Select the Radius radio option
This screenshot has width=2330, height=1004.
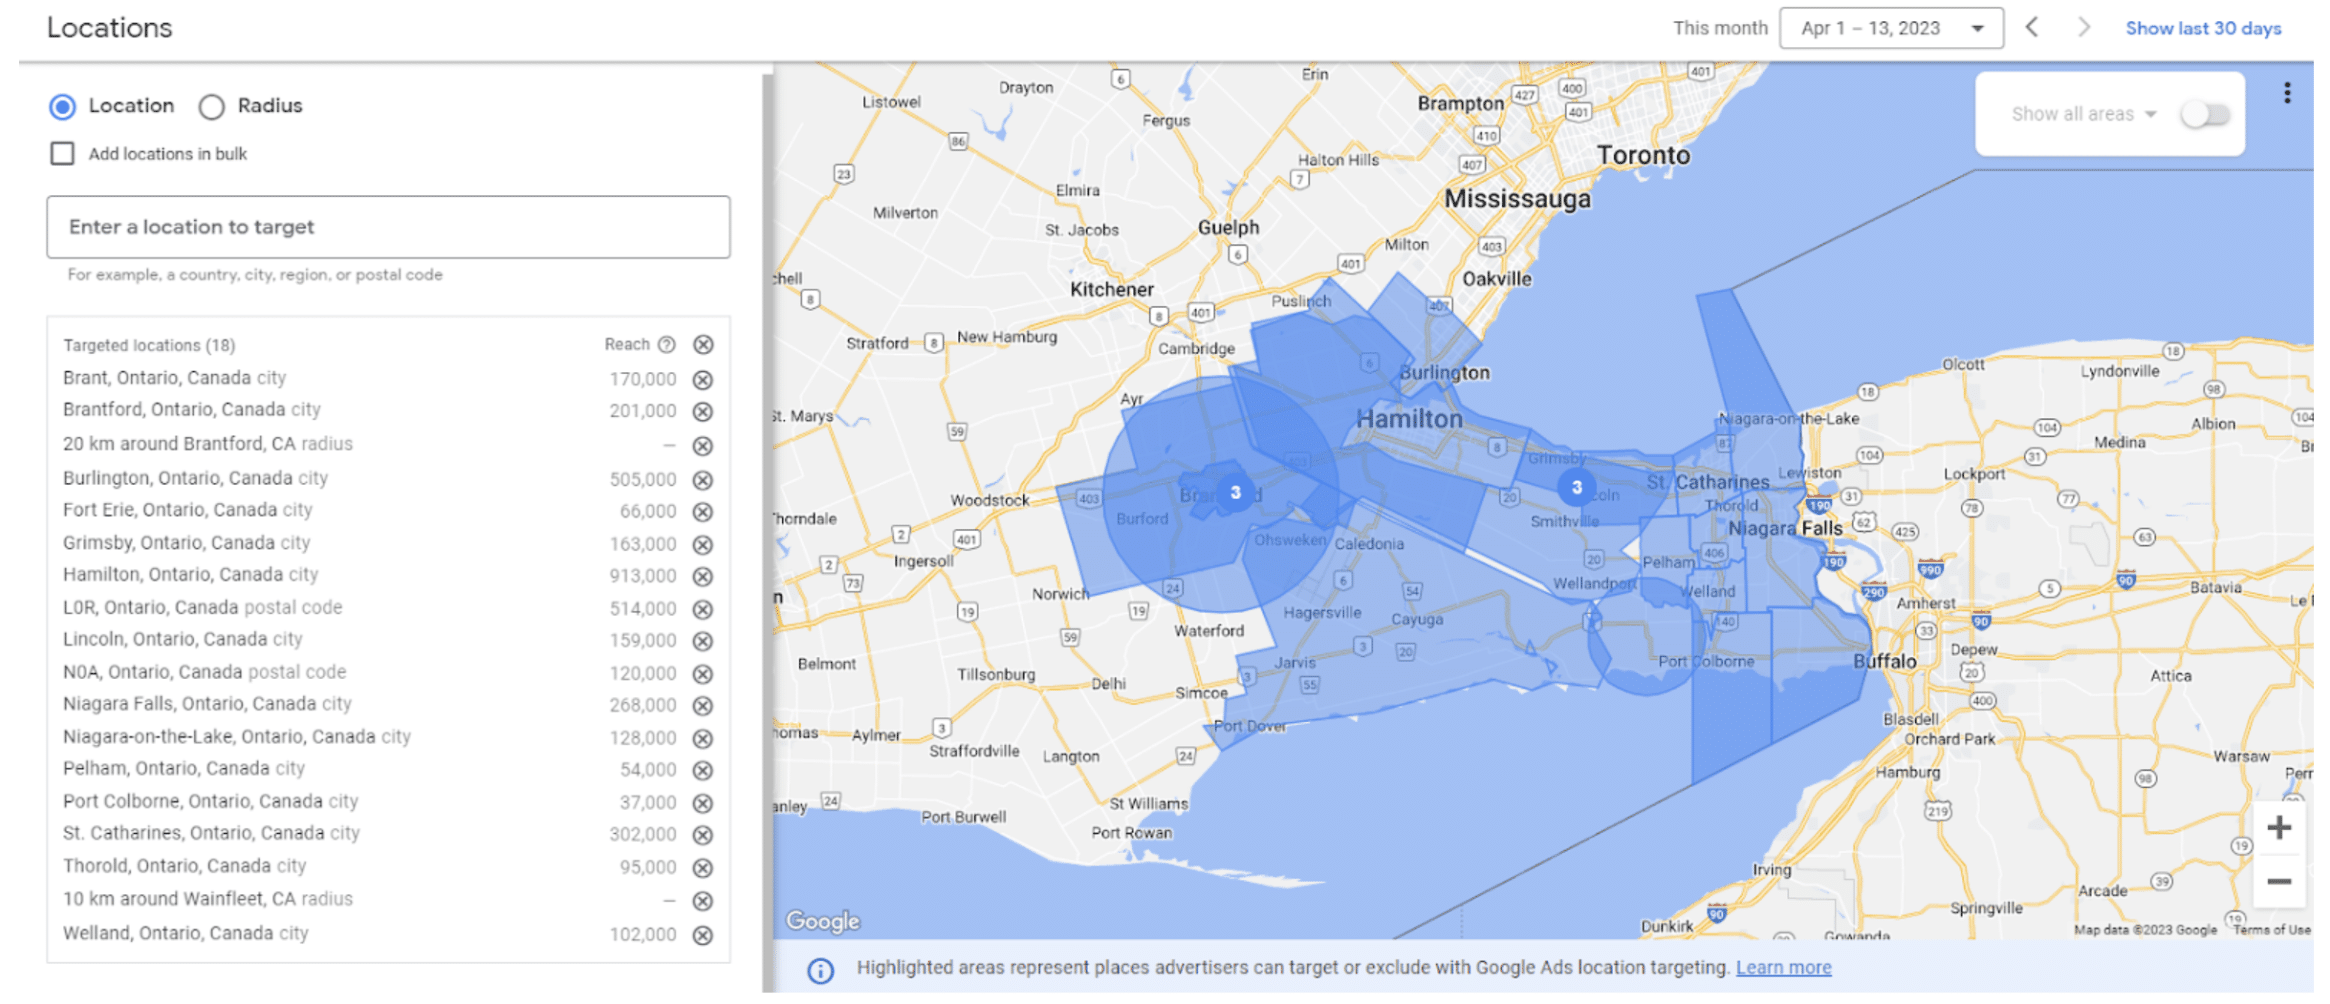pos(211,107)
